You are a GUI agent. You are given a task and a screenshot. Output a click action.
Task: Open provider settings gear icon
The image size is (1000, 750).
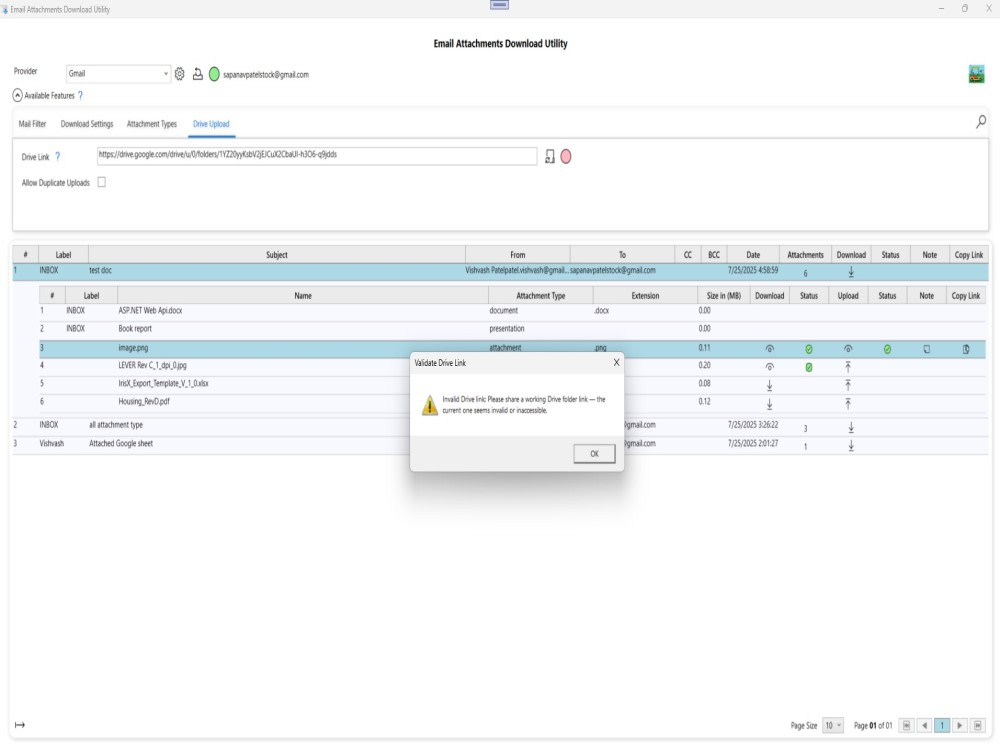(180, 74)
